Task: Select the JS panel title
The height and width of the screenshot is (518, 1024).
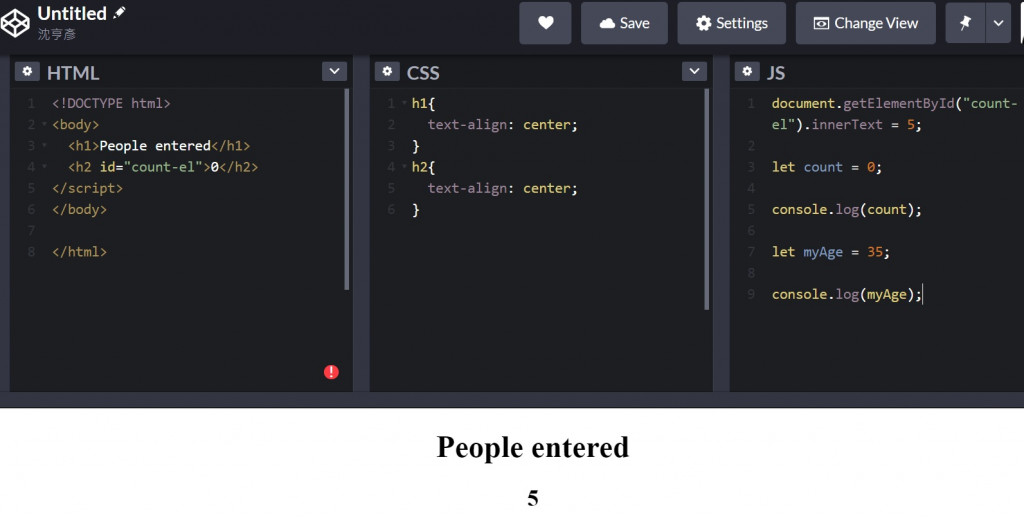Action: [x=776, y=73]
